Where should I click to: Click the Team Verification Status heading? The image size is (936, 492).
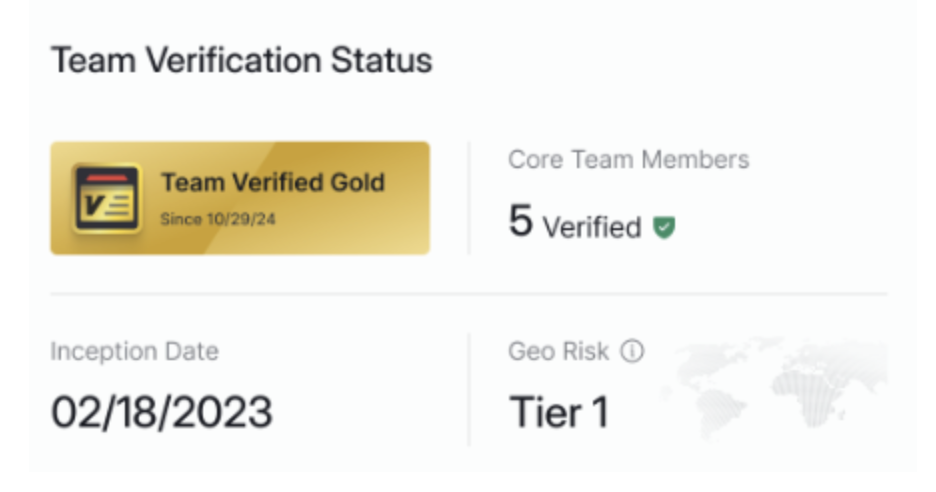tap(241, 61)
